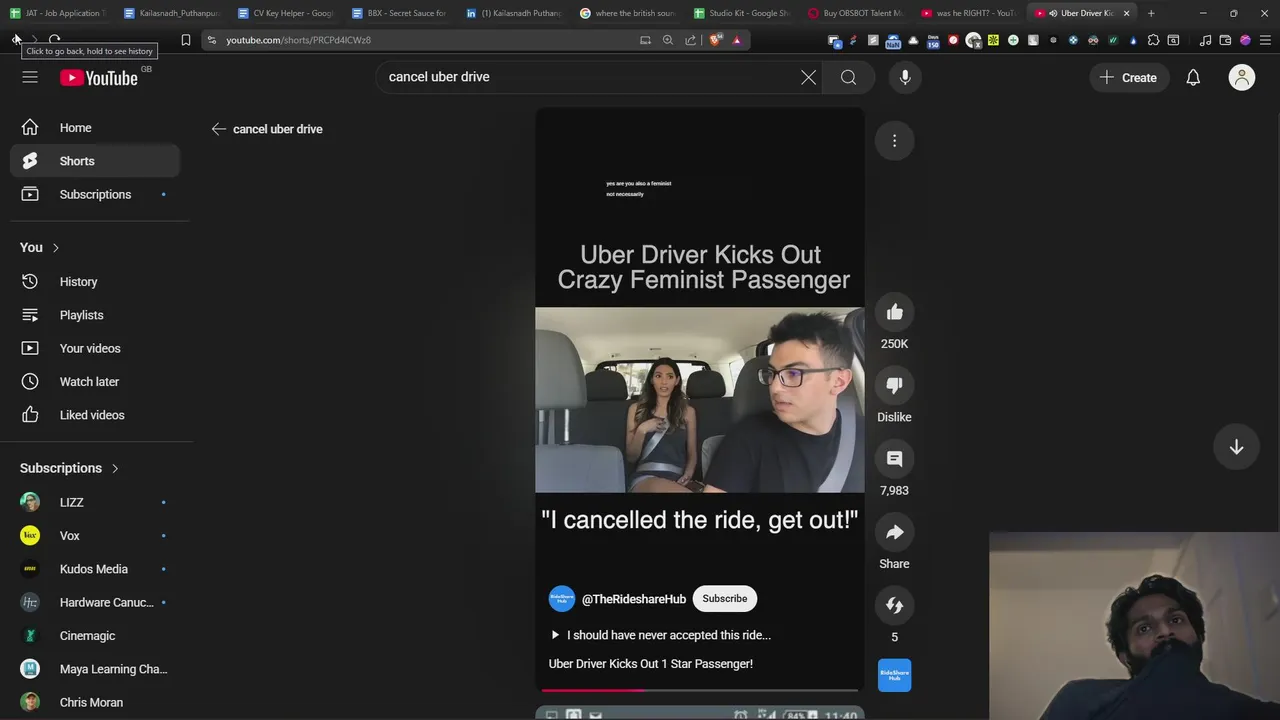
Task: Share the short via arrow icon
Action: coord(894,532)
